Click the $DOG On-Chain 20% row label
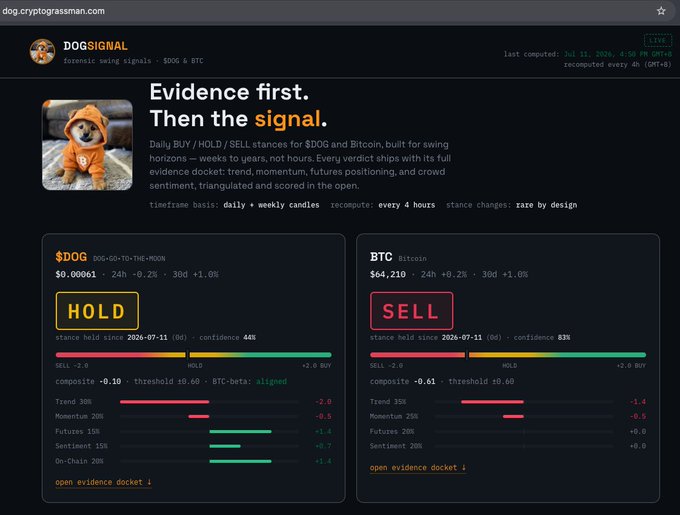This screenshot has height=515, width=680. (x=79, y=461)
